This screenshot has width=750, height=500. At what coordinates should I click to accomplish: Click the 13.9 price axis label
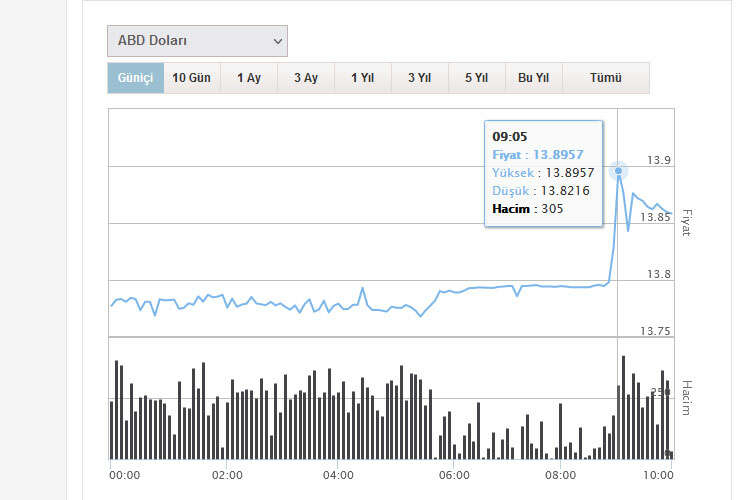coord(658,161)
